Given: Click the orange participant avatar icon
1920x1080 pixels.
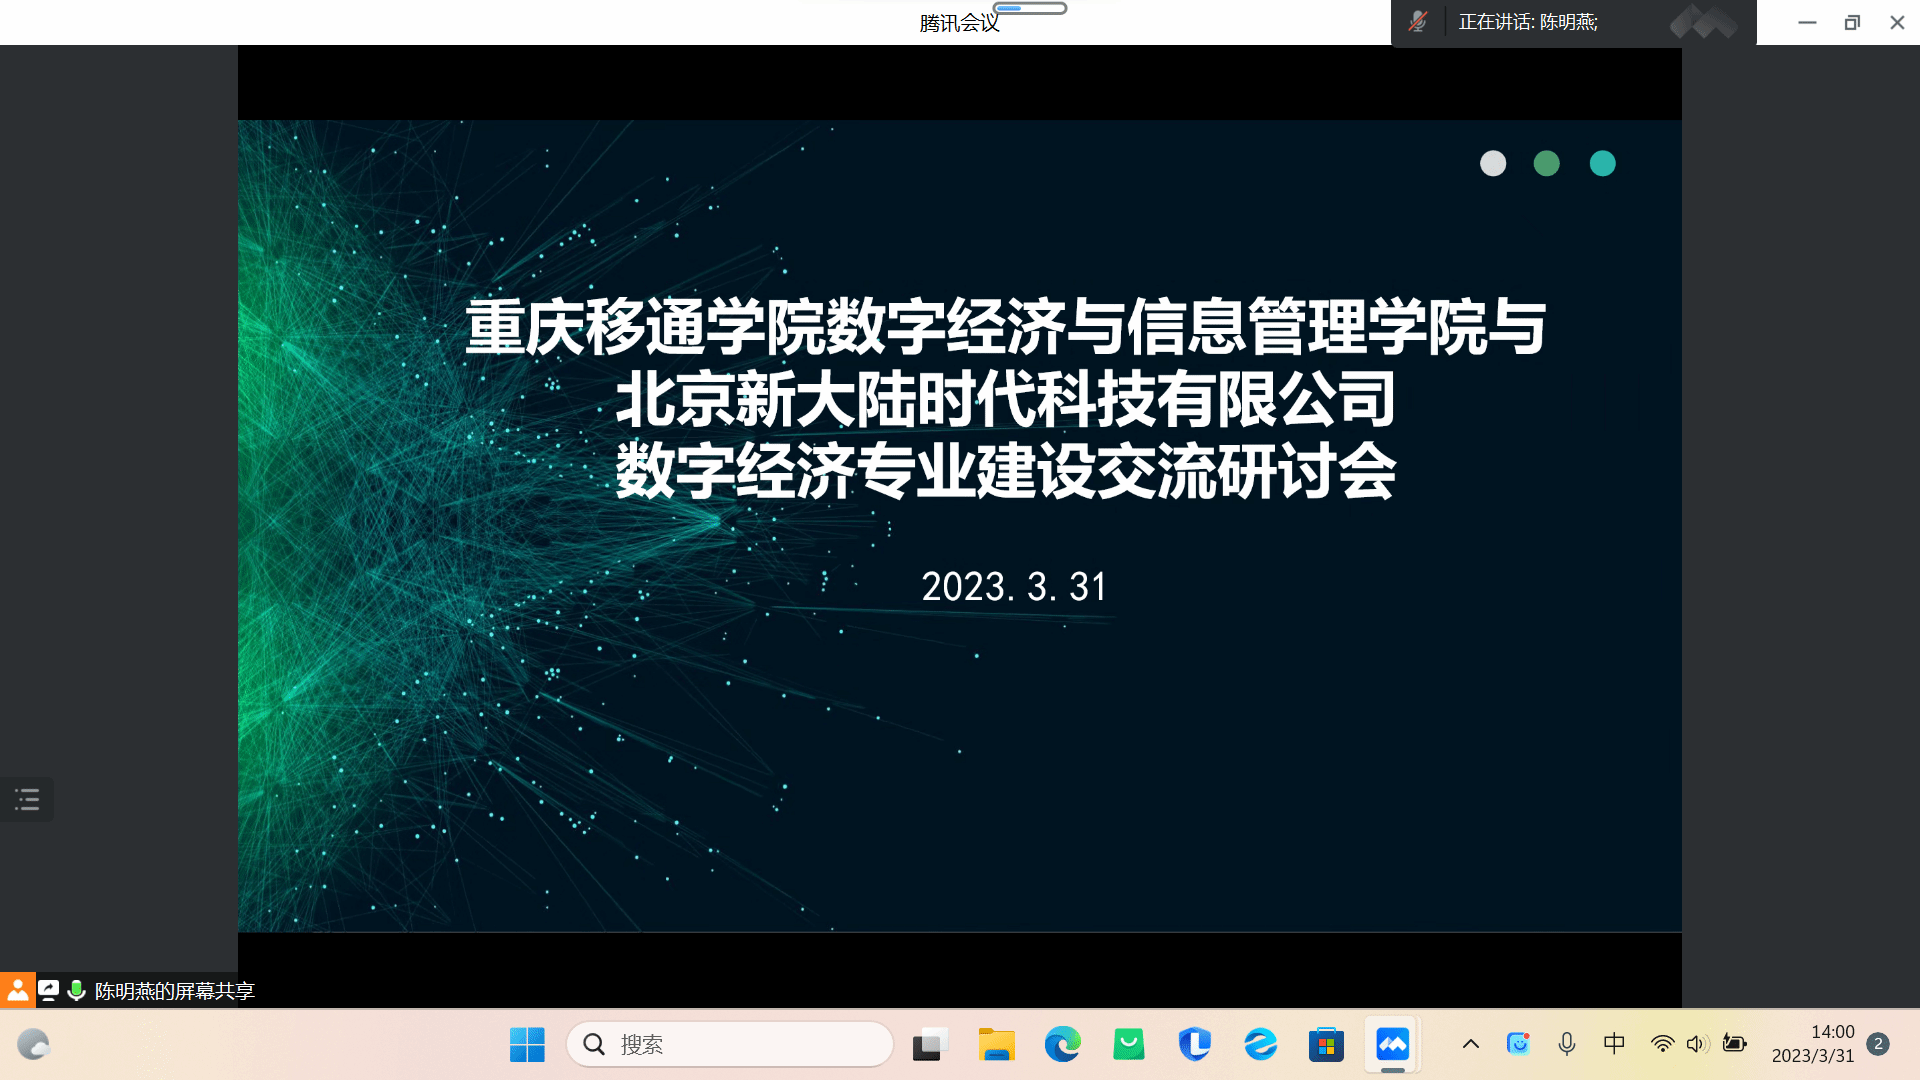Looking at the screenshot, I should (x=17, y=990).
